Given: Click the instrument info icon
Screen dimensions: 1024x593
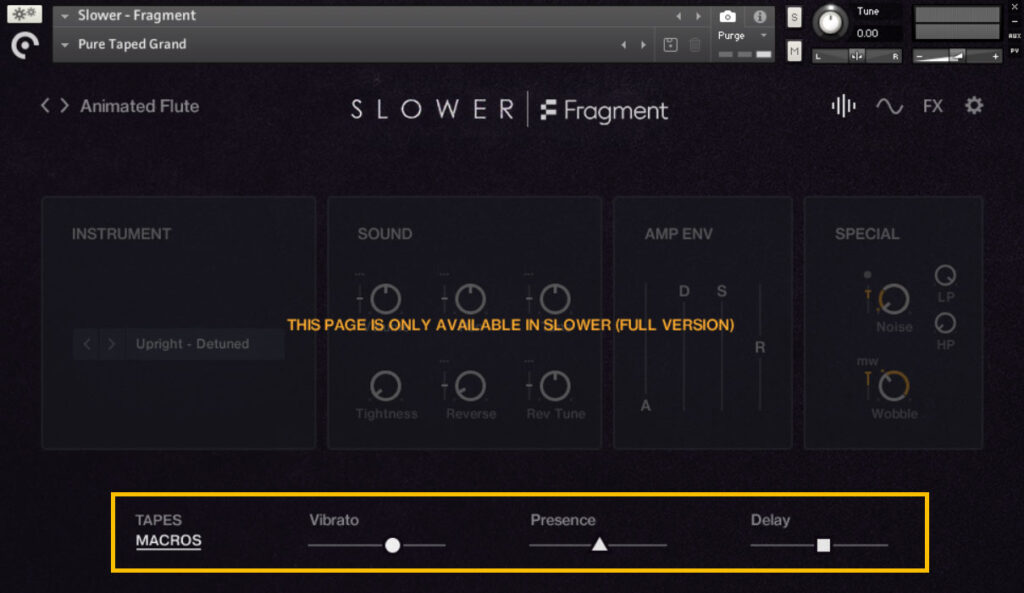Looking at the screenshot, I should [x=758, y=16].
